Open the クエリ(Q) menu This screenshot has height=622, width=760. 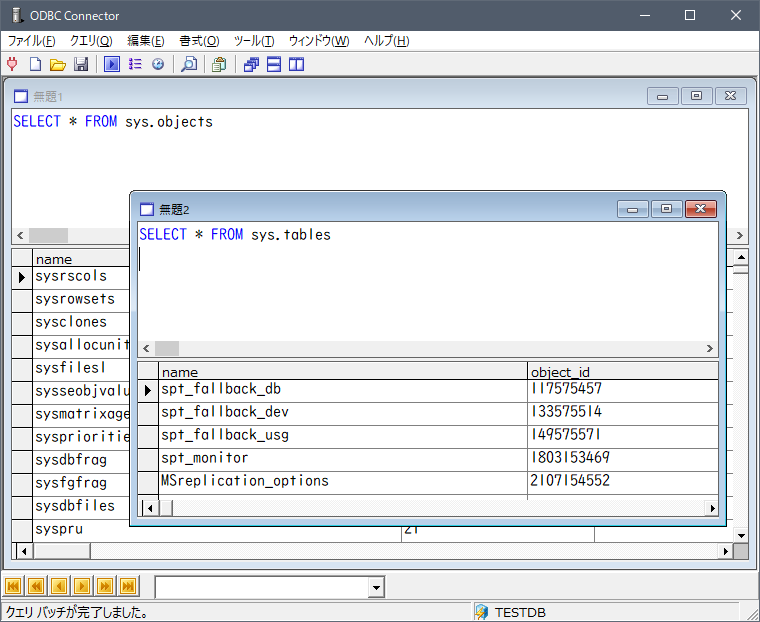click(91, 41)
